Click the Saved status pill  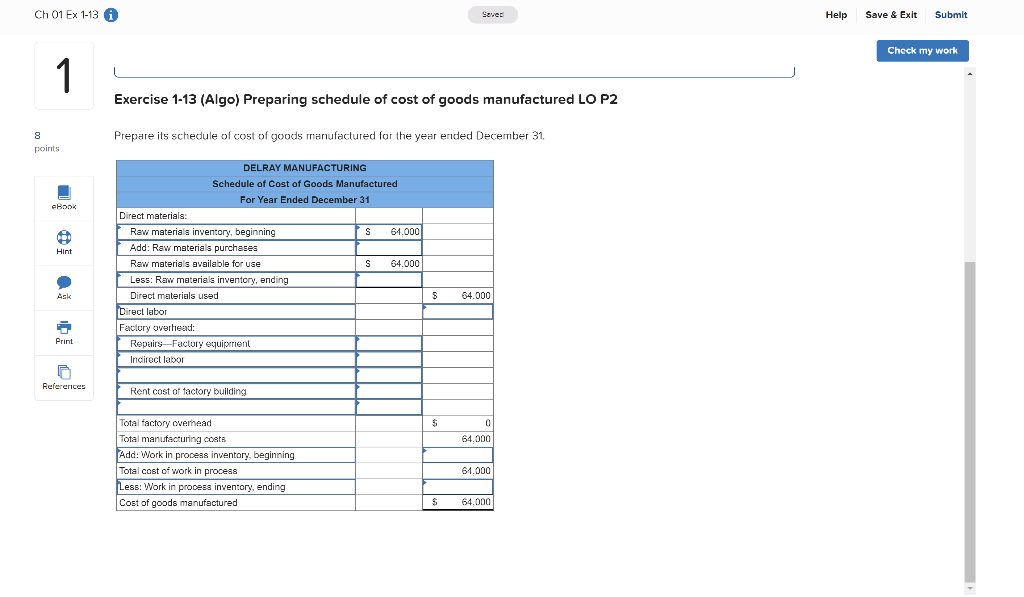(492, 14)
